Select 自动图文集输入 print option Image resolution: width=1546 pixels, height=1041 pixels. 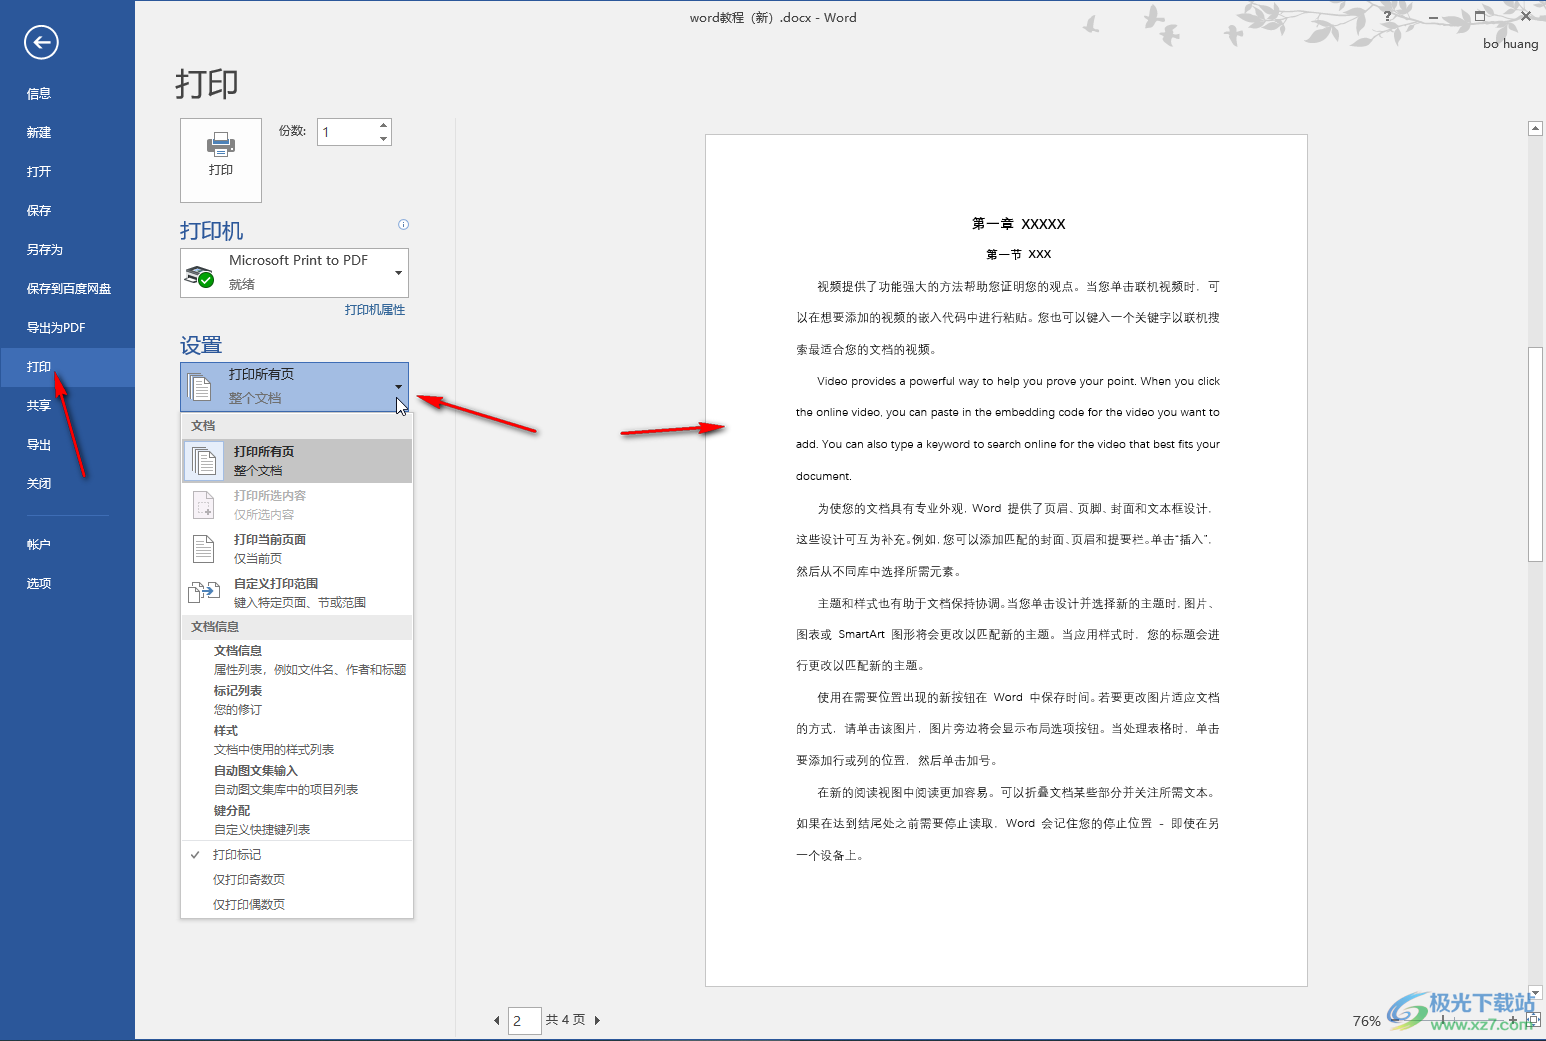click(297, 780)
